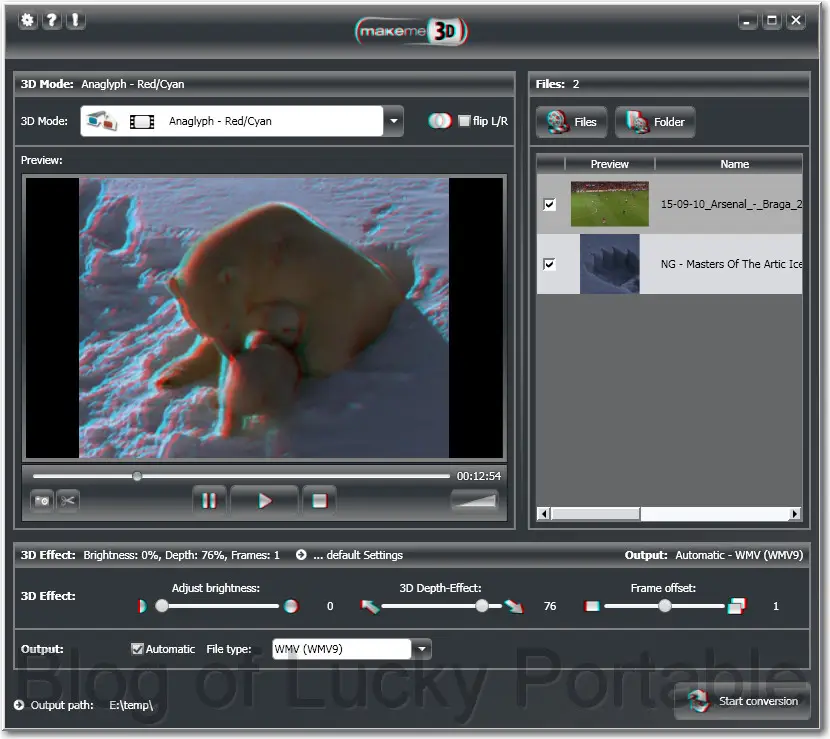
Task: Open help via question mark icon
Action: click(x=51, y=20)
